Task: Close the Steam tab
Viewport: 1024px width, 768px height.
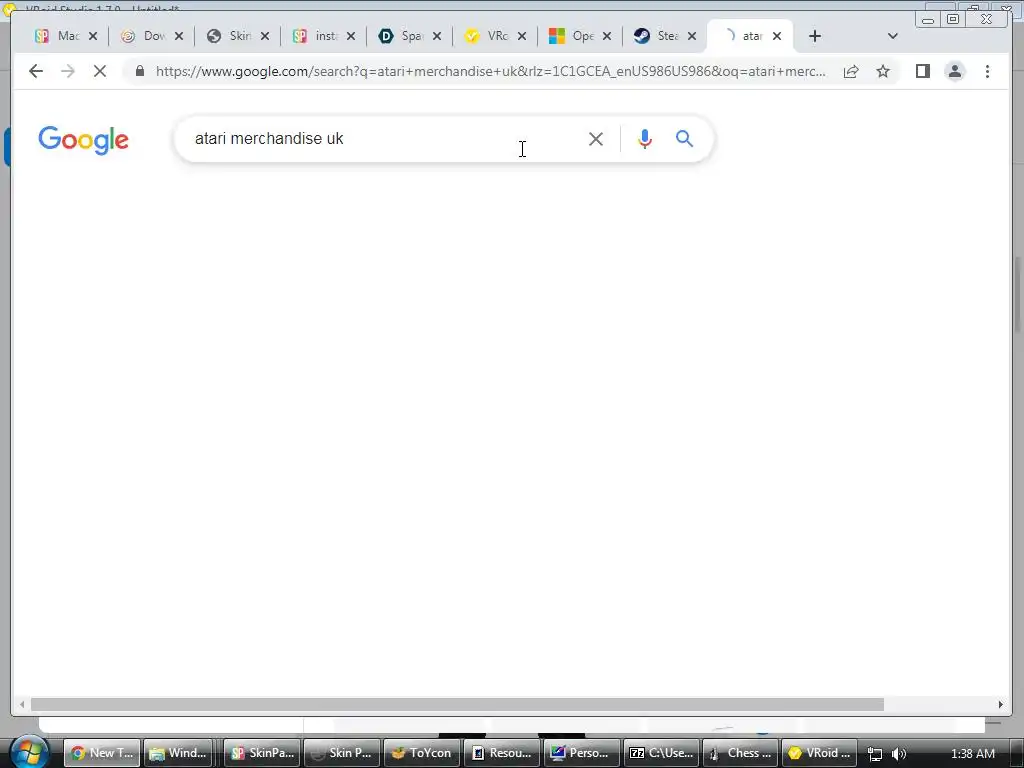Action: click(x=692, y=36)
